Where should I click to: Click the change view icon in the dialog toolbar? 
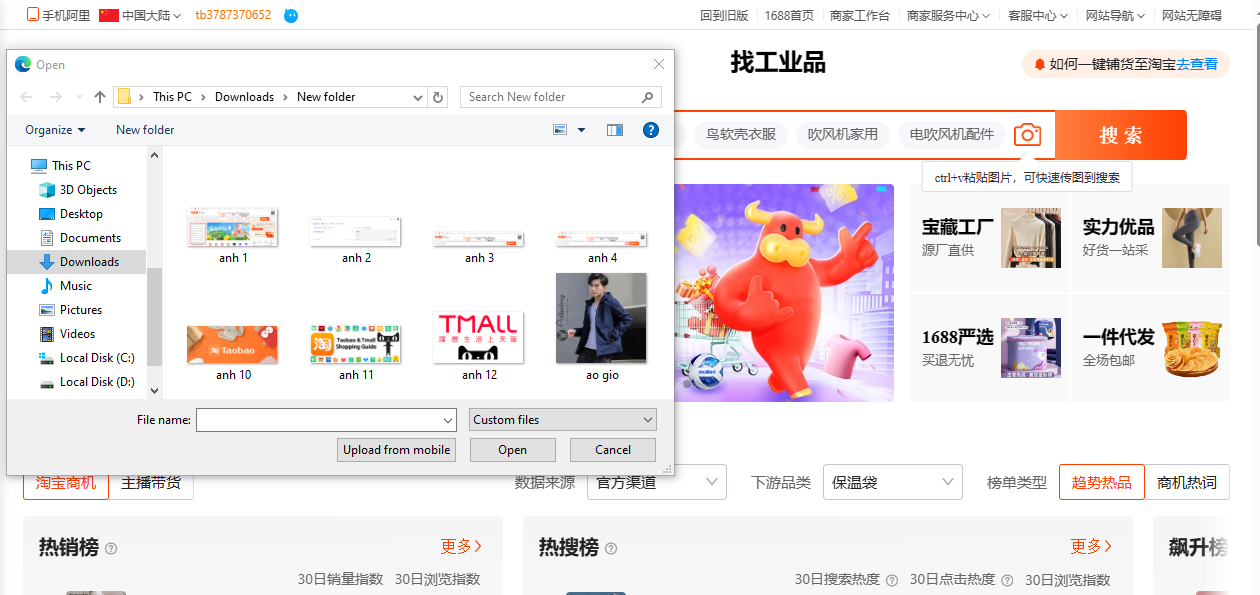[560, 130]
